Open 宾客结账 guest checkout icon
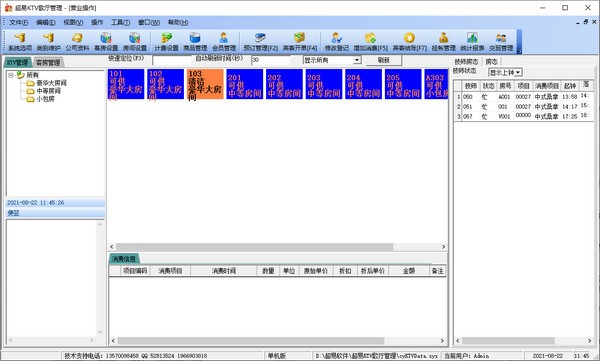Screen dimensions: 600x361 [x=409, y=42]
